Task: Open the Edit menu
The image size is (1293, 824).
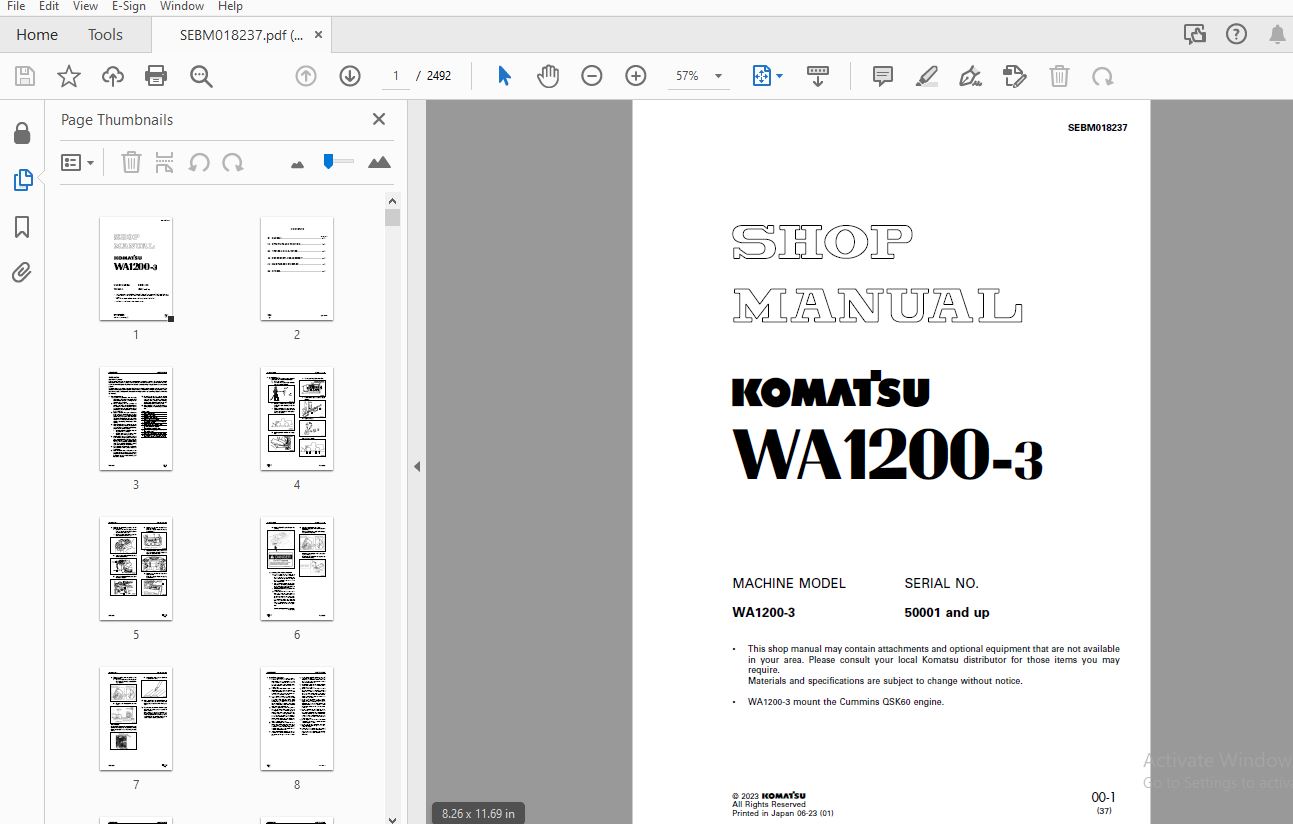Action: (49, 6)
